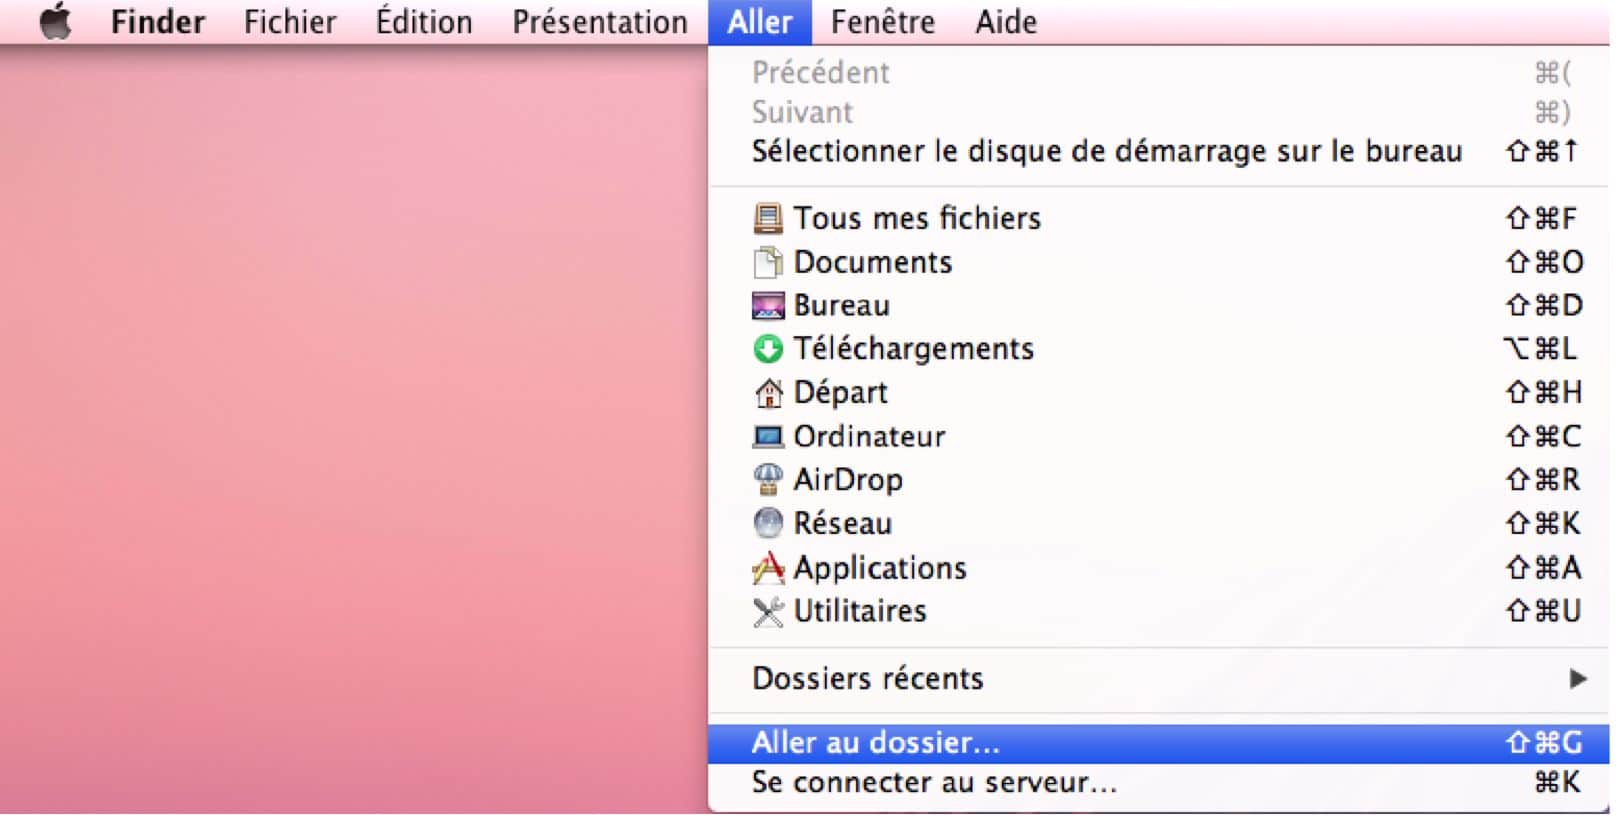The height and width of the screenshot is (820, 1618).
Task: Click the green Téléchargements arrow icon
Action: coord(768,349)
